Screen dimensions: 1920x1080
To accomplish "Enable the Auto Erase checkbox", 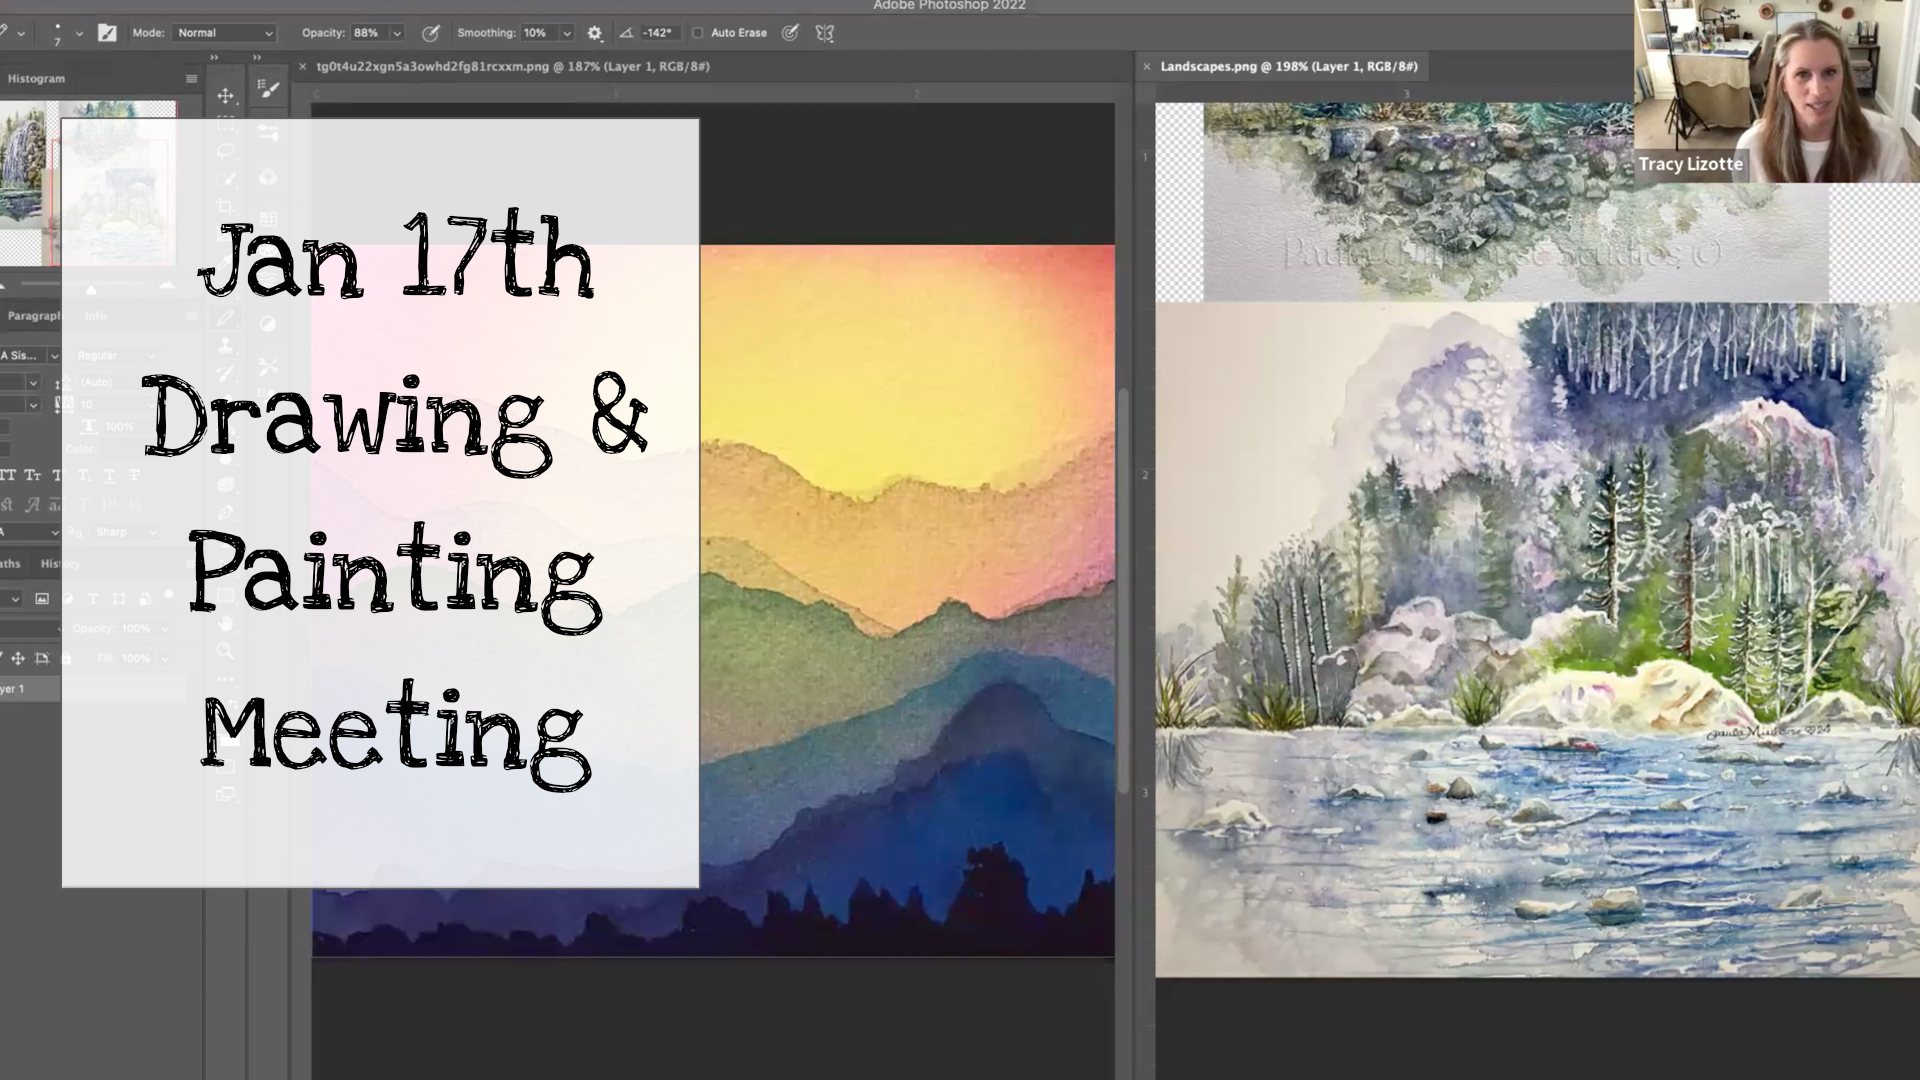I will pos(698,33).
